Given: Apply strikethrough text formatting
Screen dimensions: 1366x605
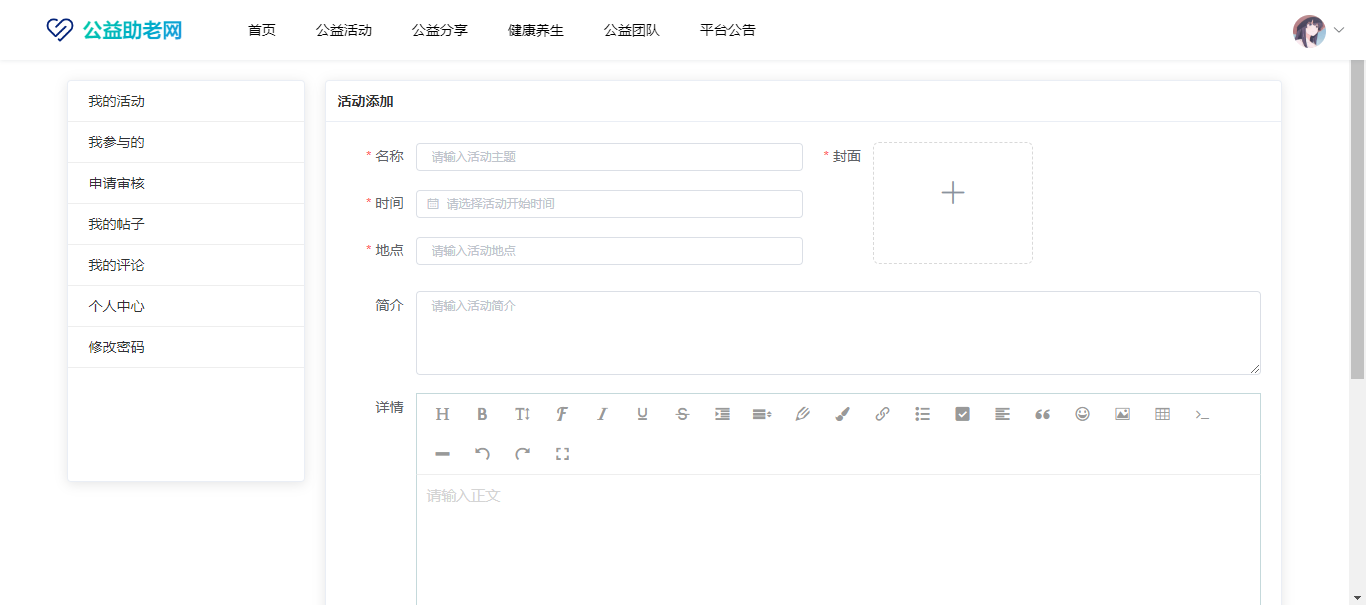Looking at the screenshot, I should click(x=682, y=414).
